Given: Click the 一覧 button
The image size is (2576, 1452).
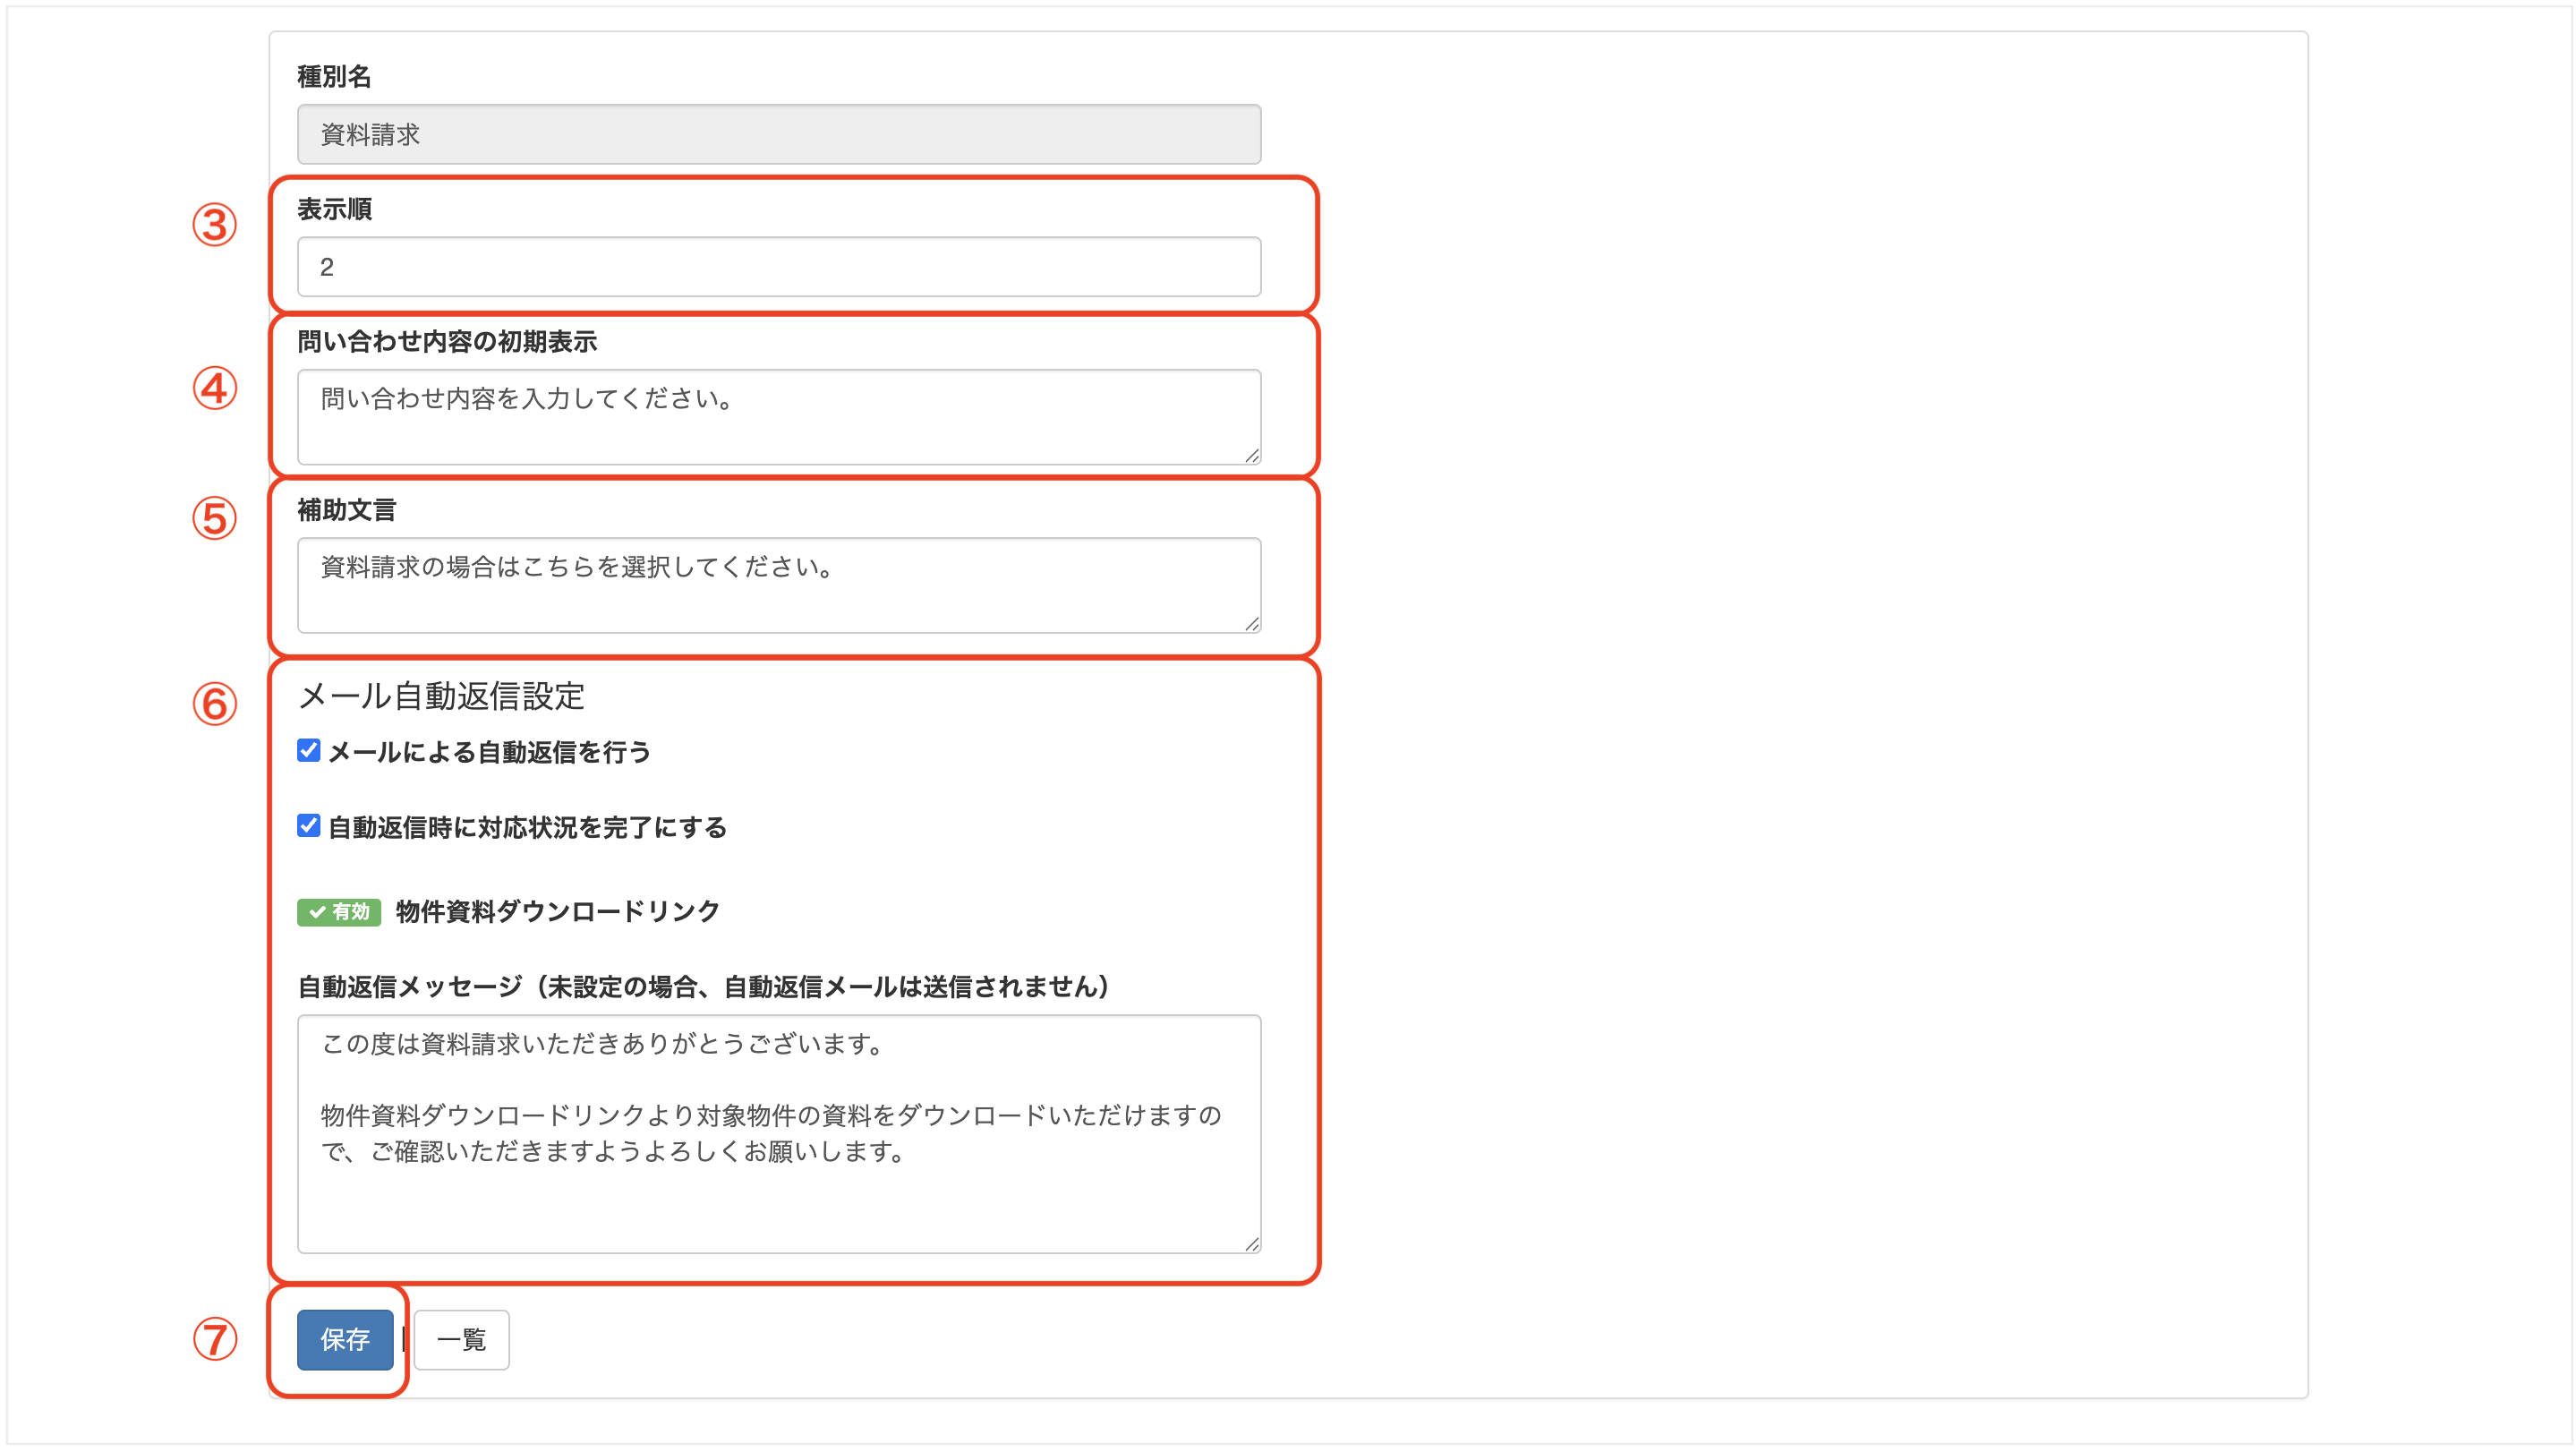Looking at the screenshot, I should pyautogui.click(x=461, y=1340).
